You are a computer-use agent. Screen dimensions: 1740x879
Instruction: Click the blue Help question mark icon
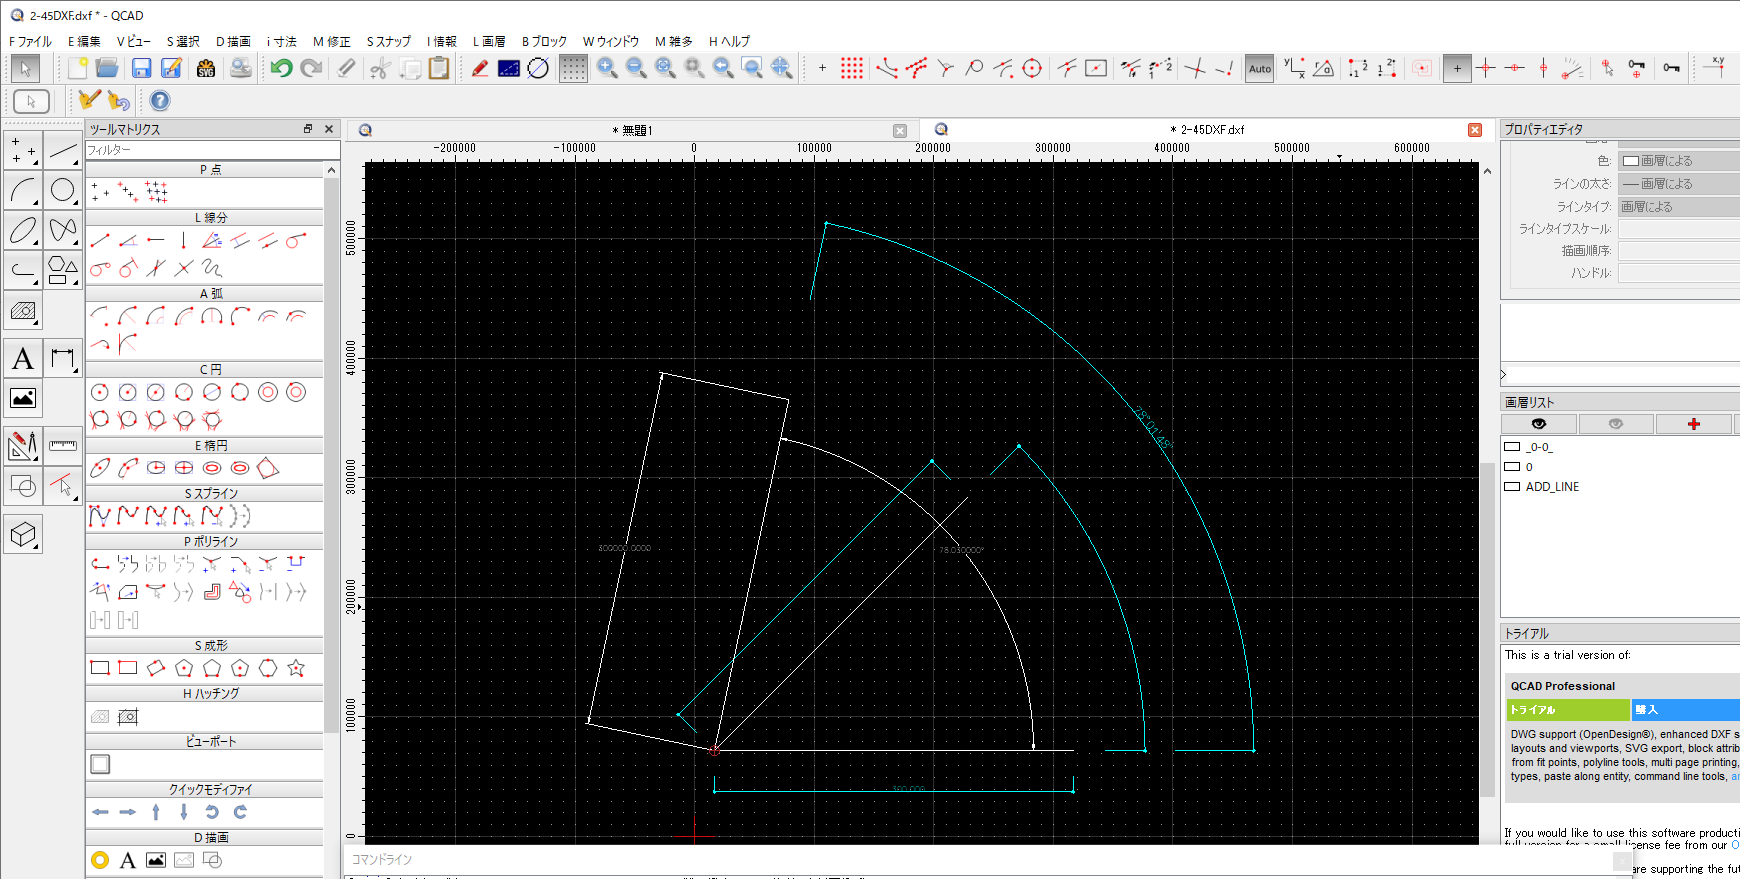pos(160,101)
